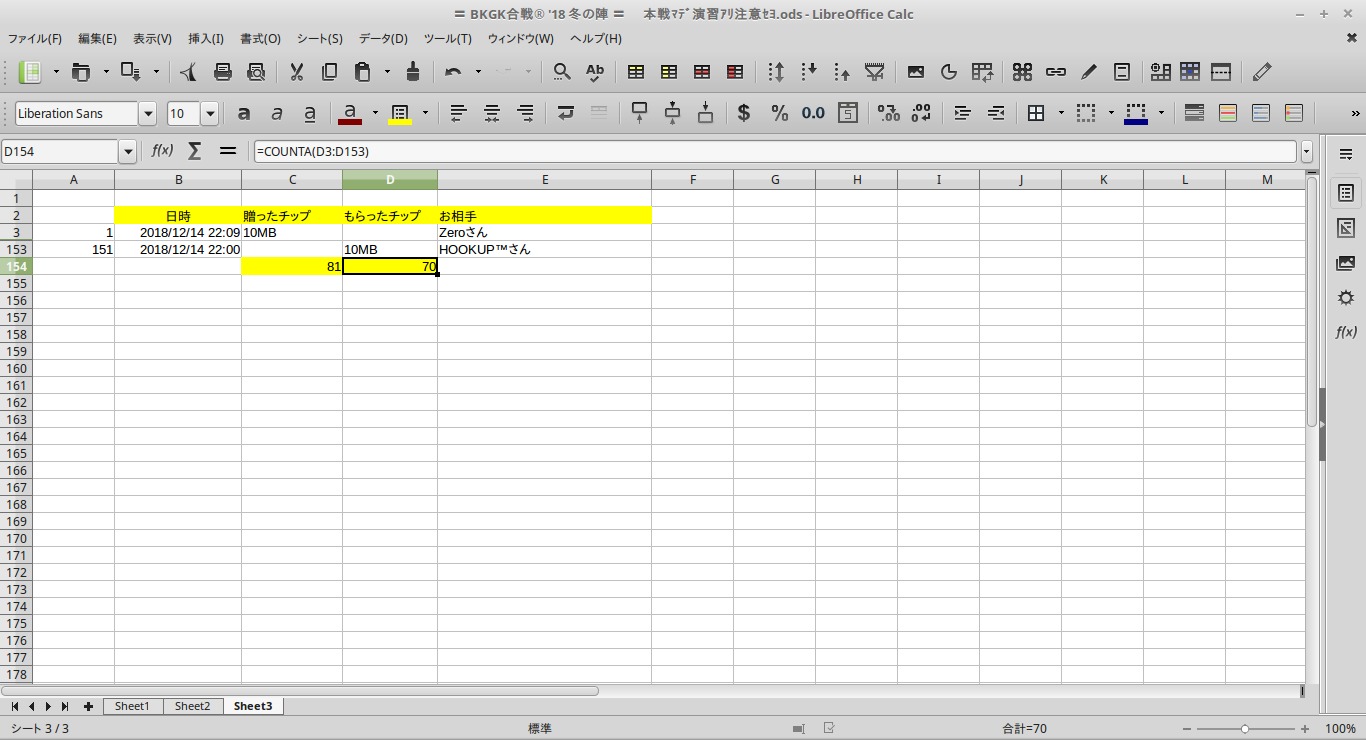1366x740 pixels.
Task: Sort ascending
Action: (x=809, y=72)
